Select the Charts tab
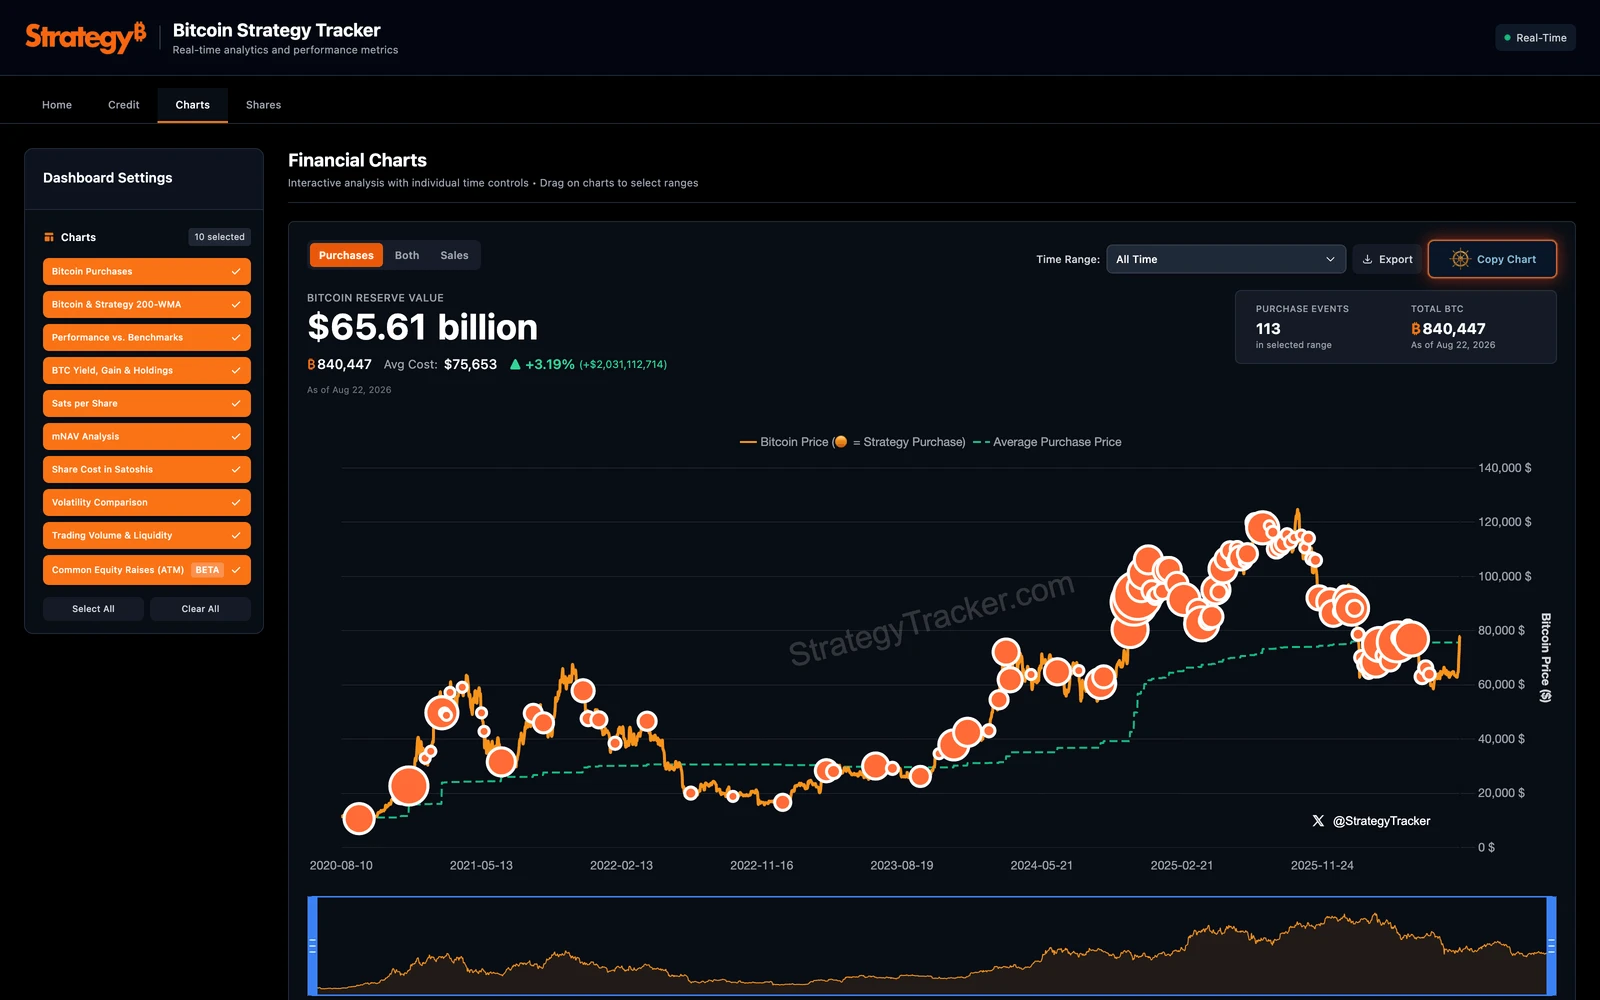Screen dimensions: 1600x1000 click(x=193, y=105)
